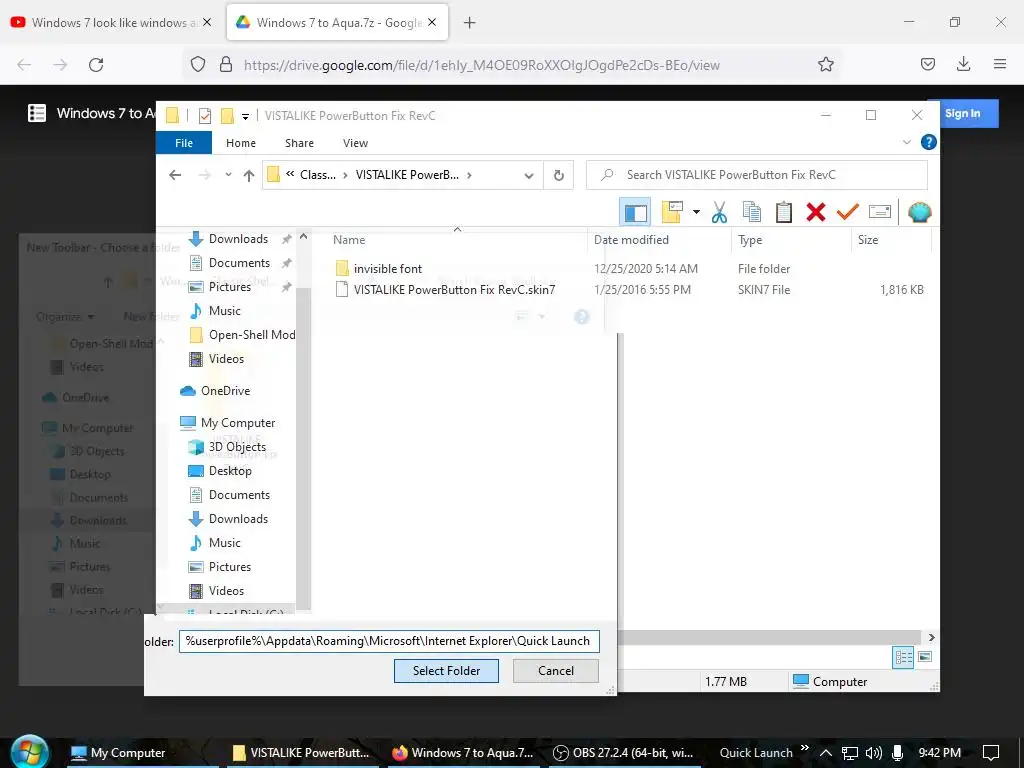Sort files by the Name column

[x=349, y=240]
